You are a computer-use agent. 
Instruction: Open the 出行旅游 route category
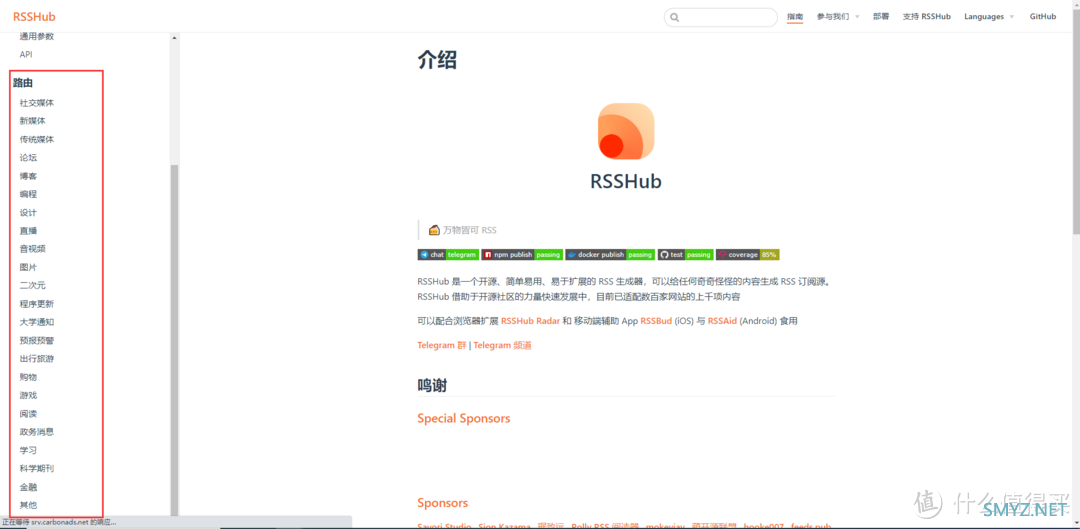click(37, 359)
